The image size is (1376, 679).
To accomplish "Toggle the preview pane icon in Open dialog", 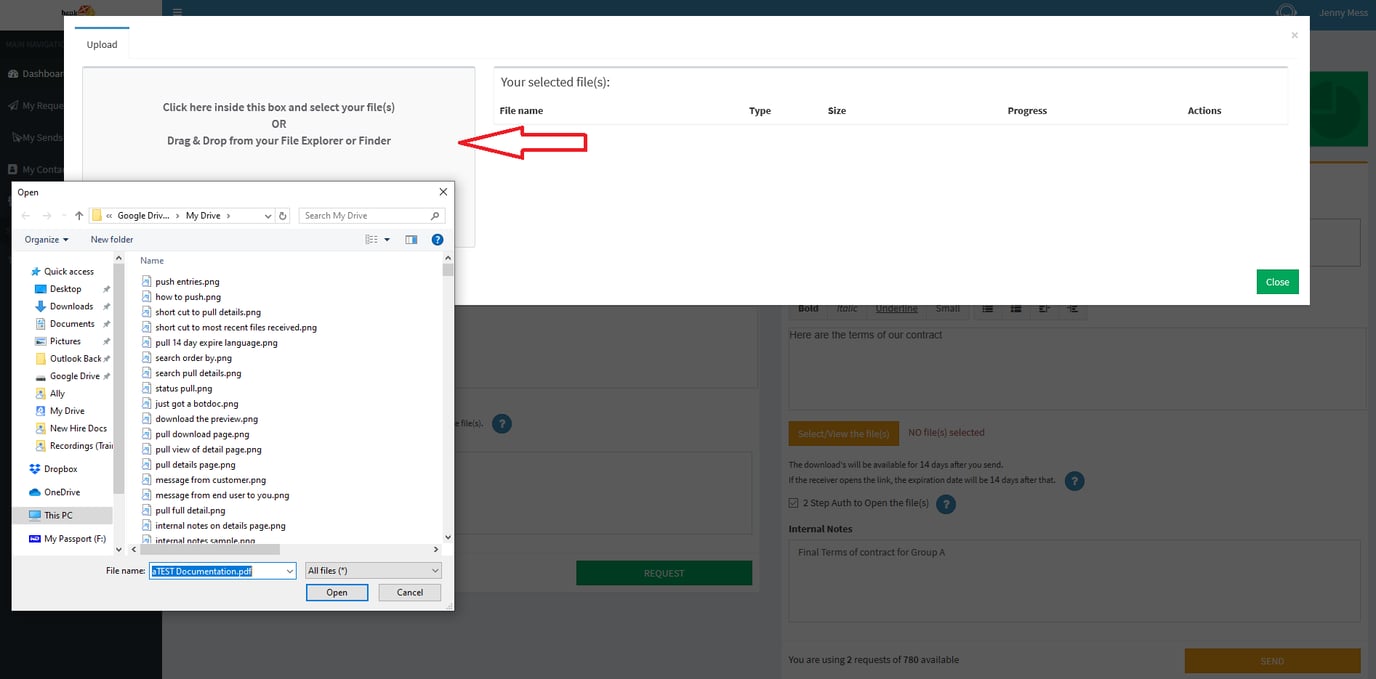I will click(x=411, y=240).
